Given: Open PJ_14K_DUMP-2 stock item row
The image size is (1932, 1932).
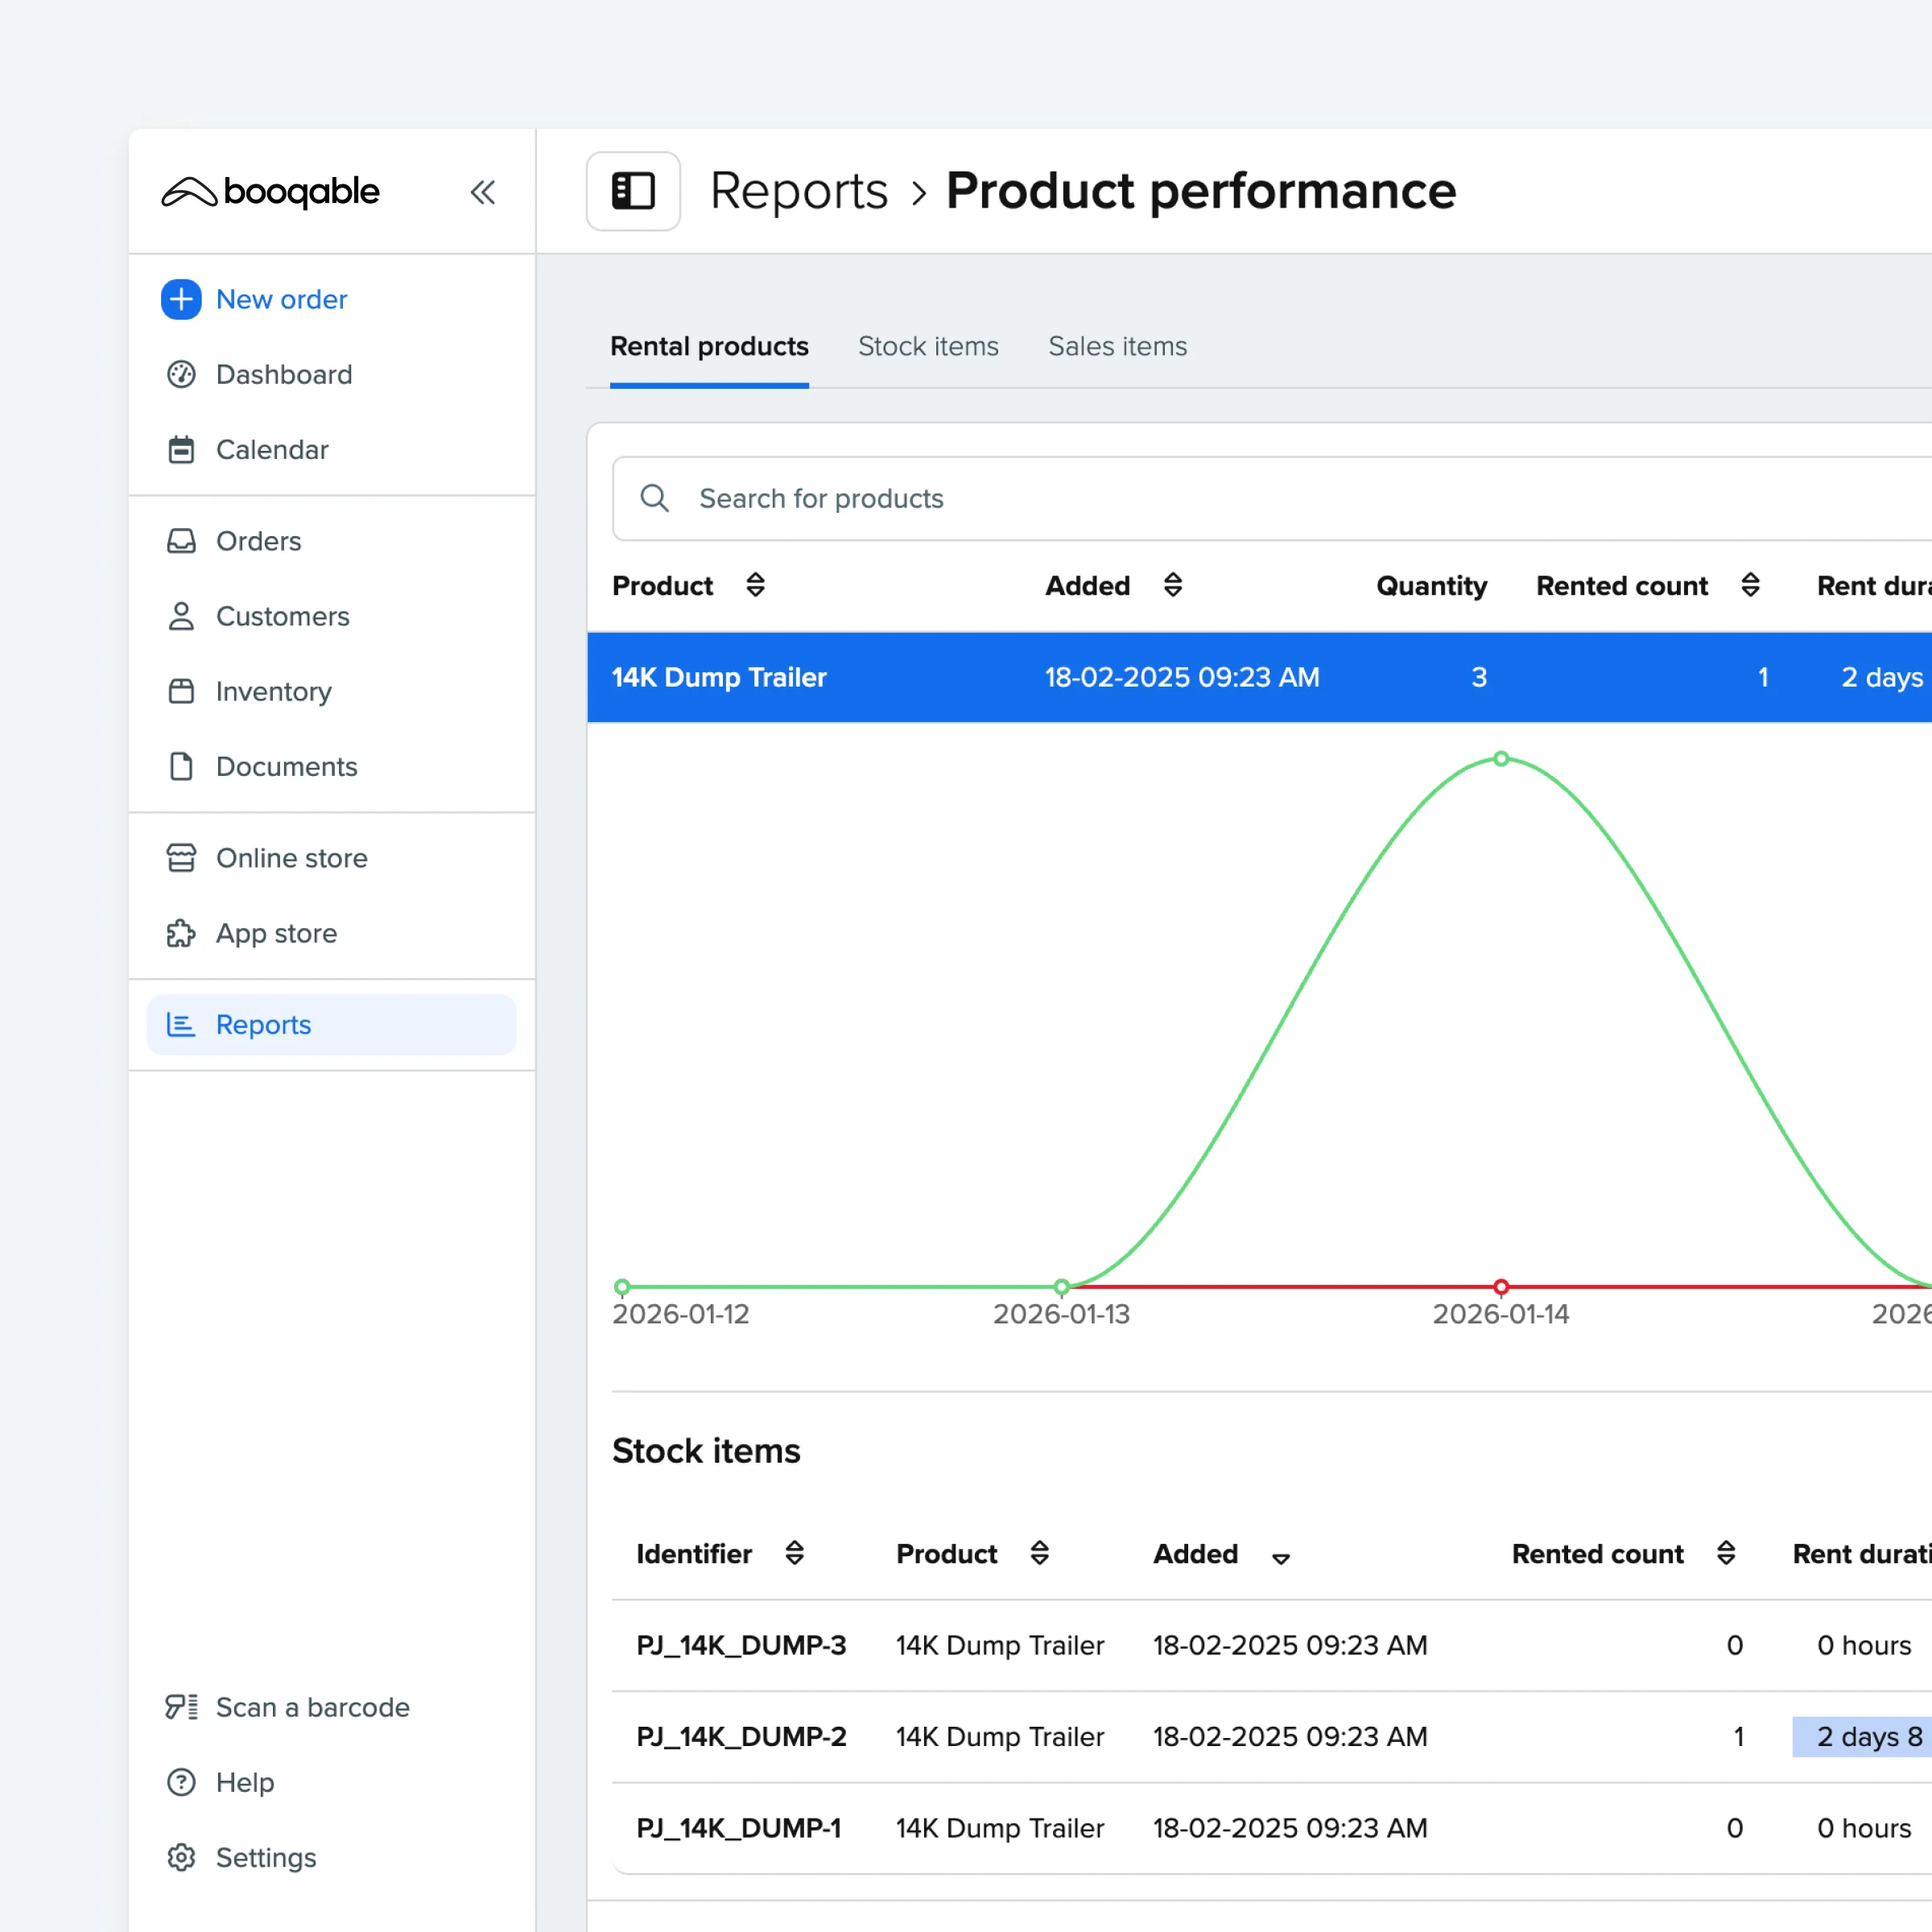Looking at the screenshot, I should 741,1737.
